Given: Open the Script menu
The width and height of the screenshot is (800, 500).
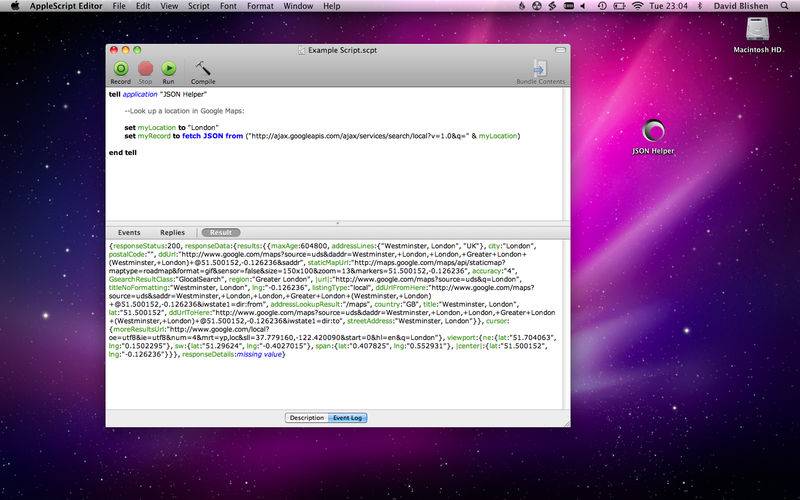Looking at the screenshot, I should coord(198,6).
